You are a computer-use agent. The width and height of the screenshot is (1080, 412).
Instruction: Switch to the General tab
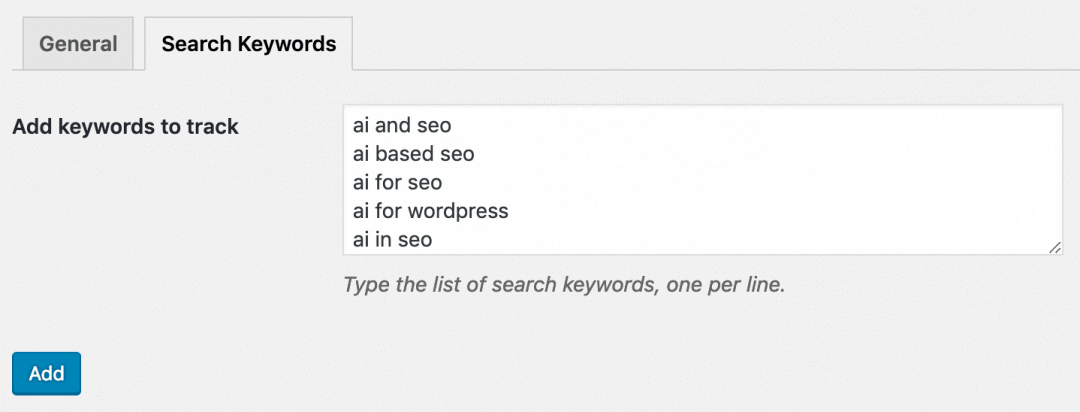[x=78, y=44]
